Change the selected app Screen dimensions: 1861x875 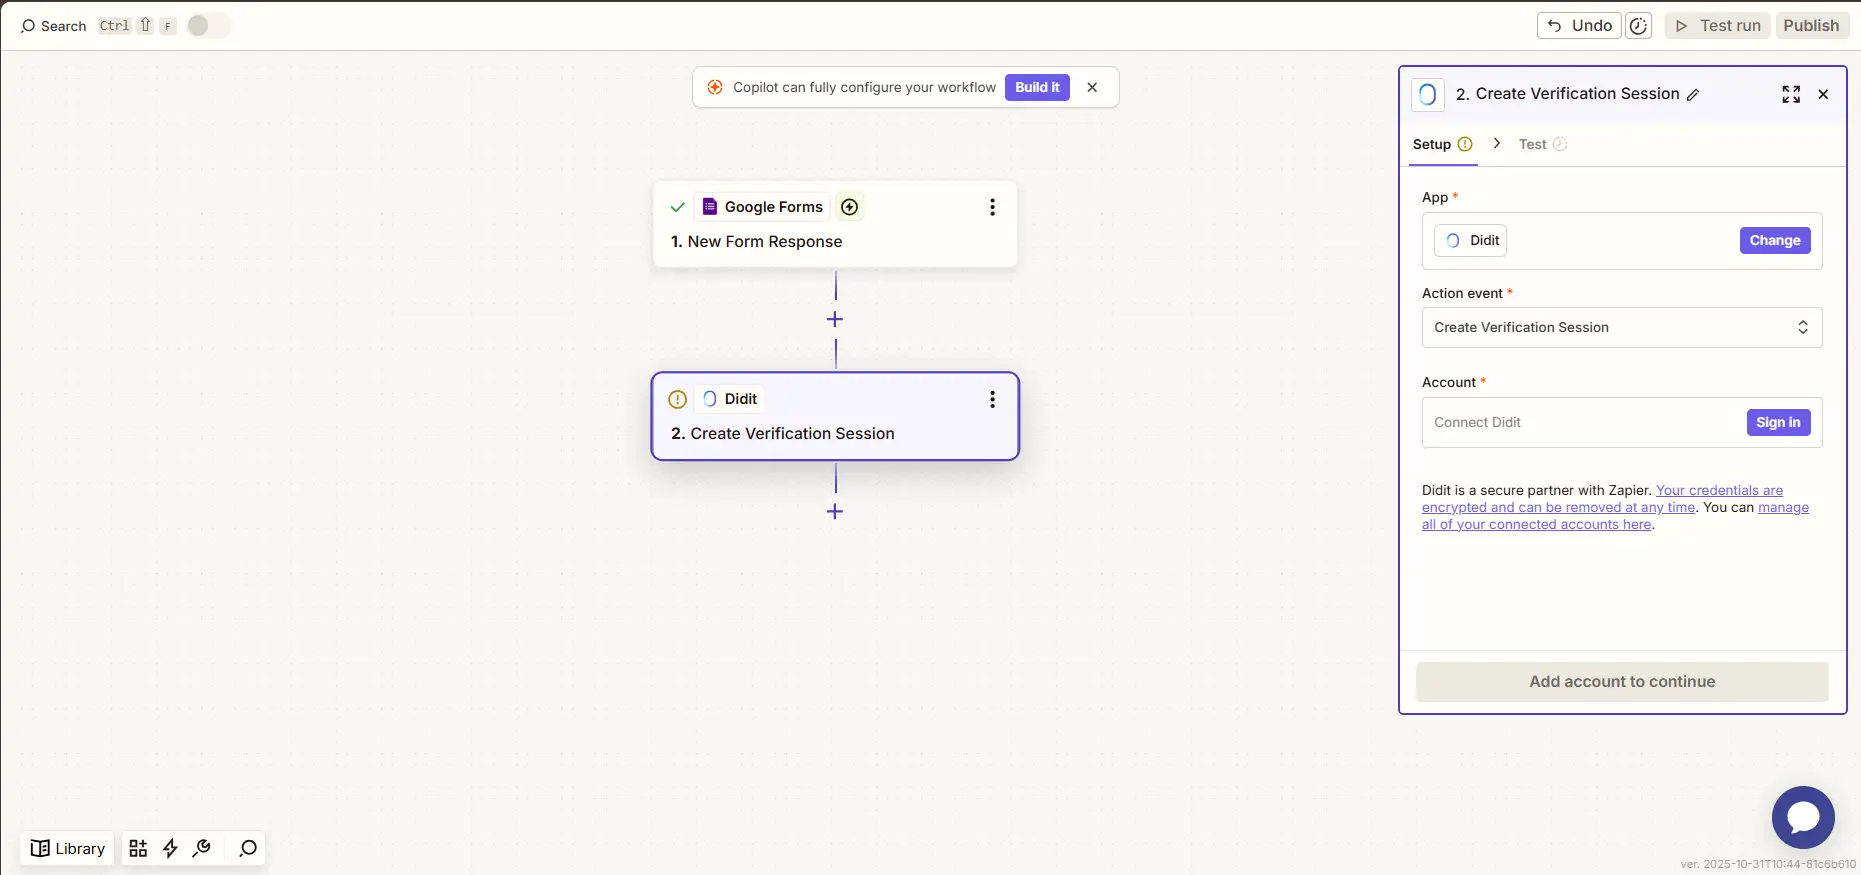pos(1775,240)
